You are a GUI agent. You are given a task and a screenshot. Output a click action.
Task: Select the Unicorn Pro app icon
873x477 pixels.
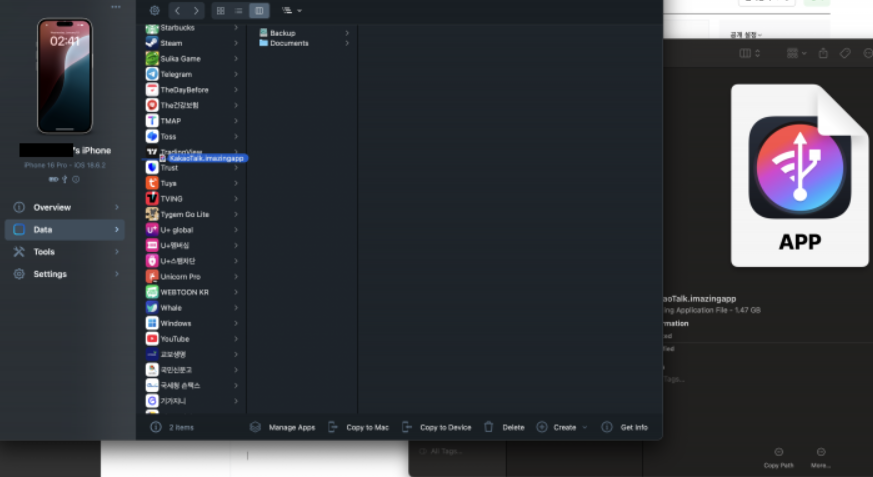152,277
